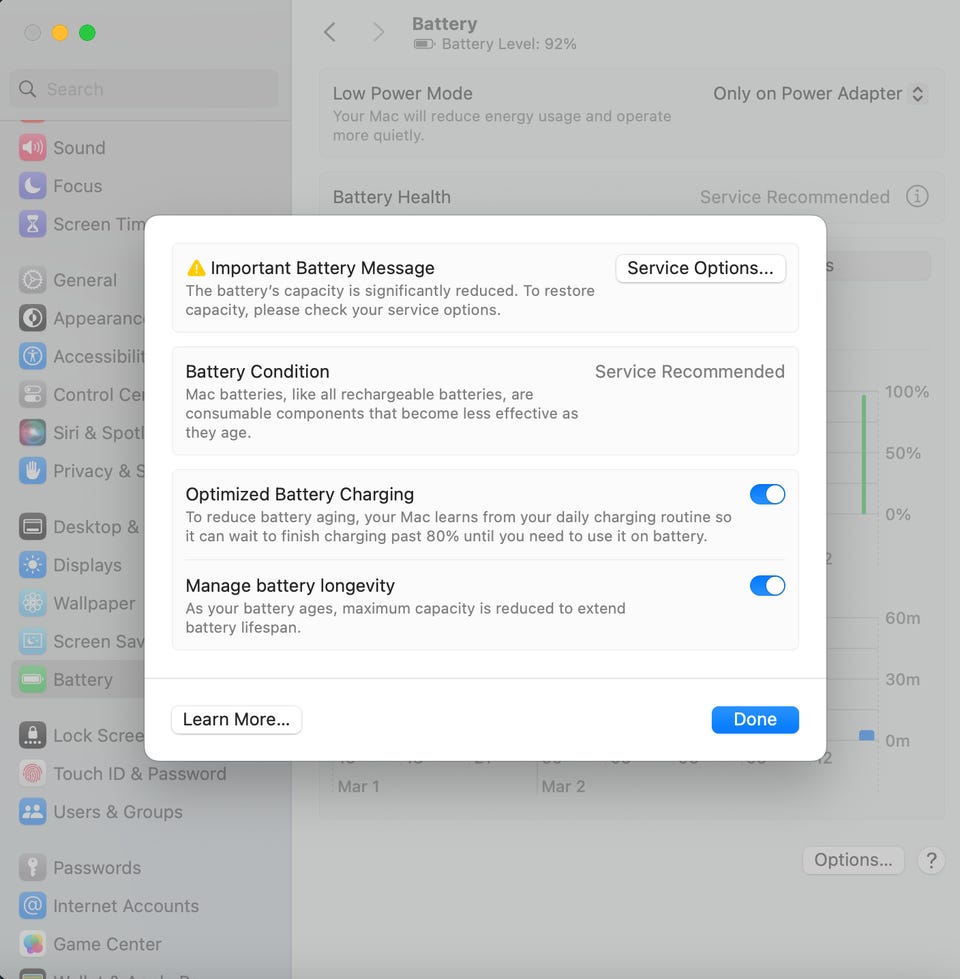
Task: Click the Internet Accounts @ icon
Action: click(x=32, y=905)
